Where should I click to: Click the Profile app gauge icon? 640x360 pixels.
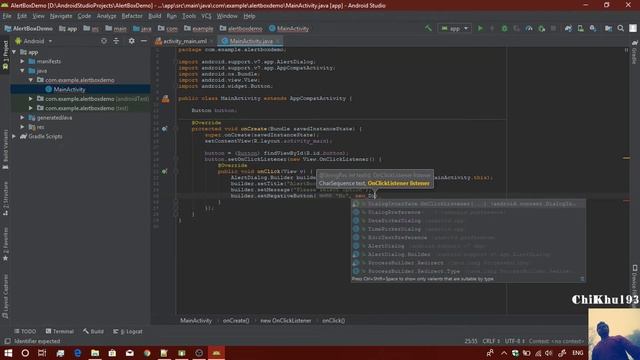tap(529, 28)
